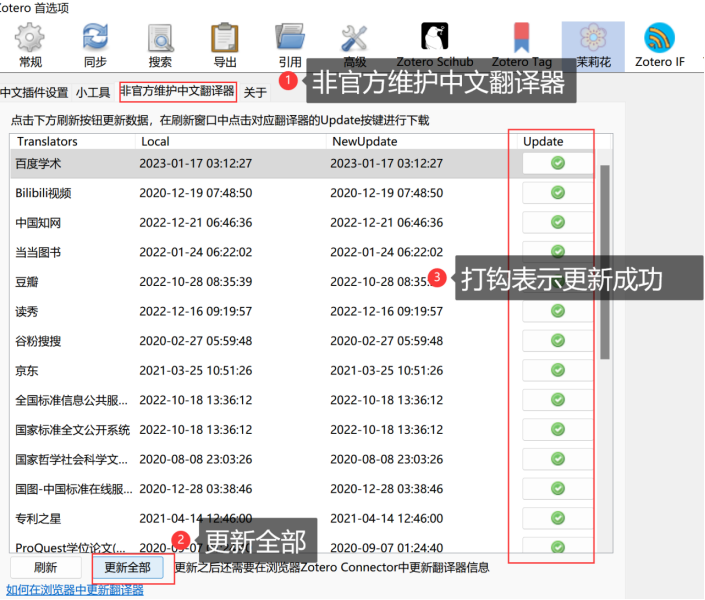Open the Zotero Scihub preferences pane
The width and height of the screenshot is (705, 600).
[435, 46]
